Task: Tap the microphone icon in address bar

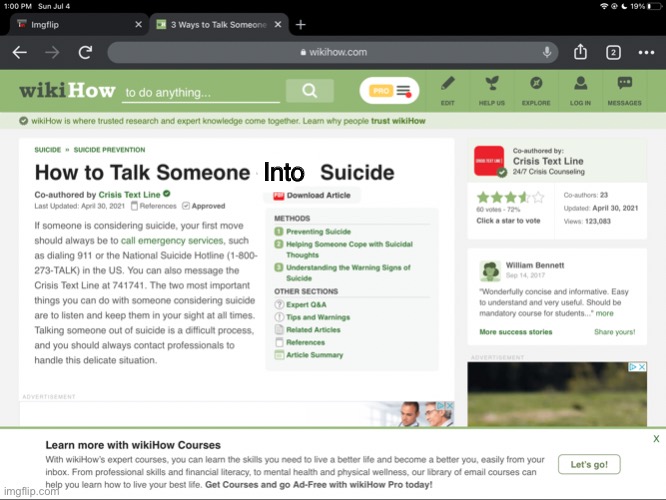Action: pos(547,52)
